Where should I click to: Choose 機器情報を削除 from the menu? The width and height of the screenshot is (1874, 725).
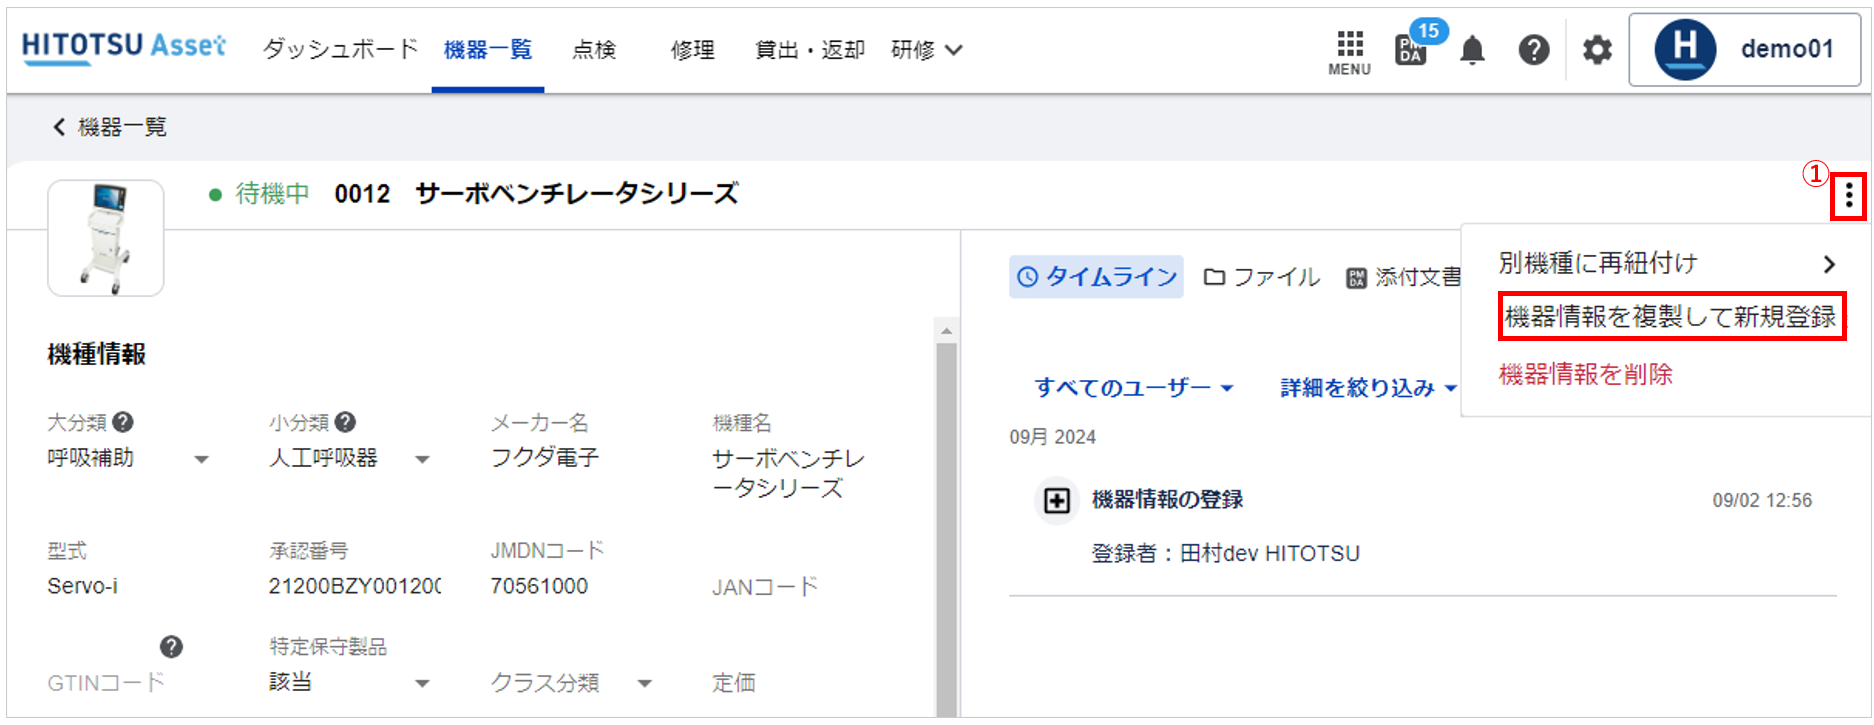pos(1585,374)
